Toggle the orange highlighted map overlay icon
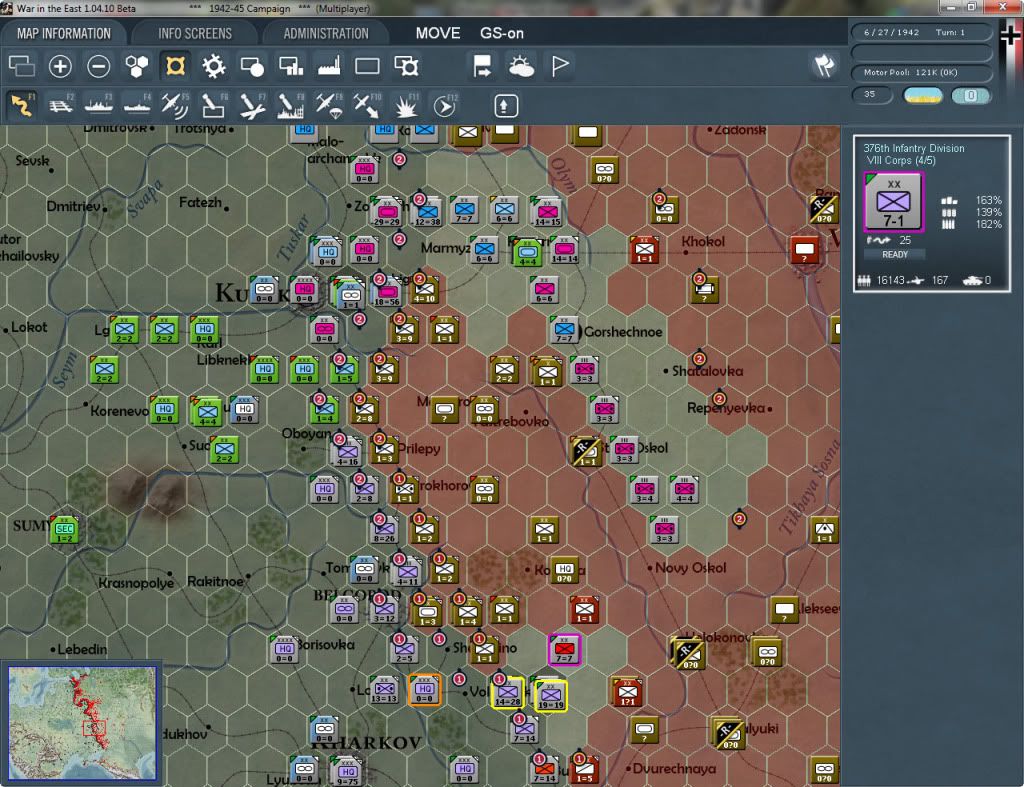 175,66
